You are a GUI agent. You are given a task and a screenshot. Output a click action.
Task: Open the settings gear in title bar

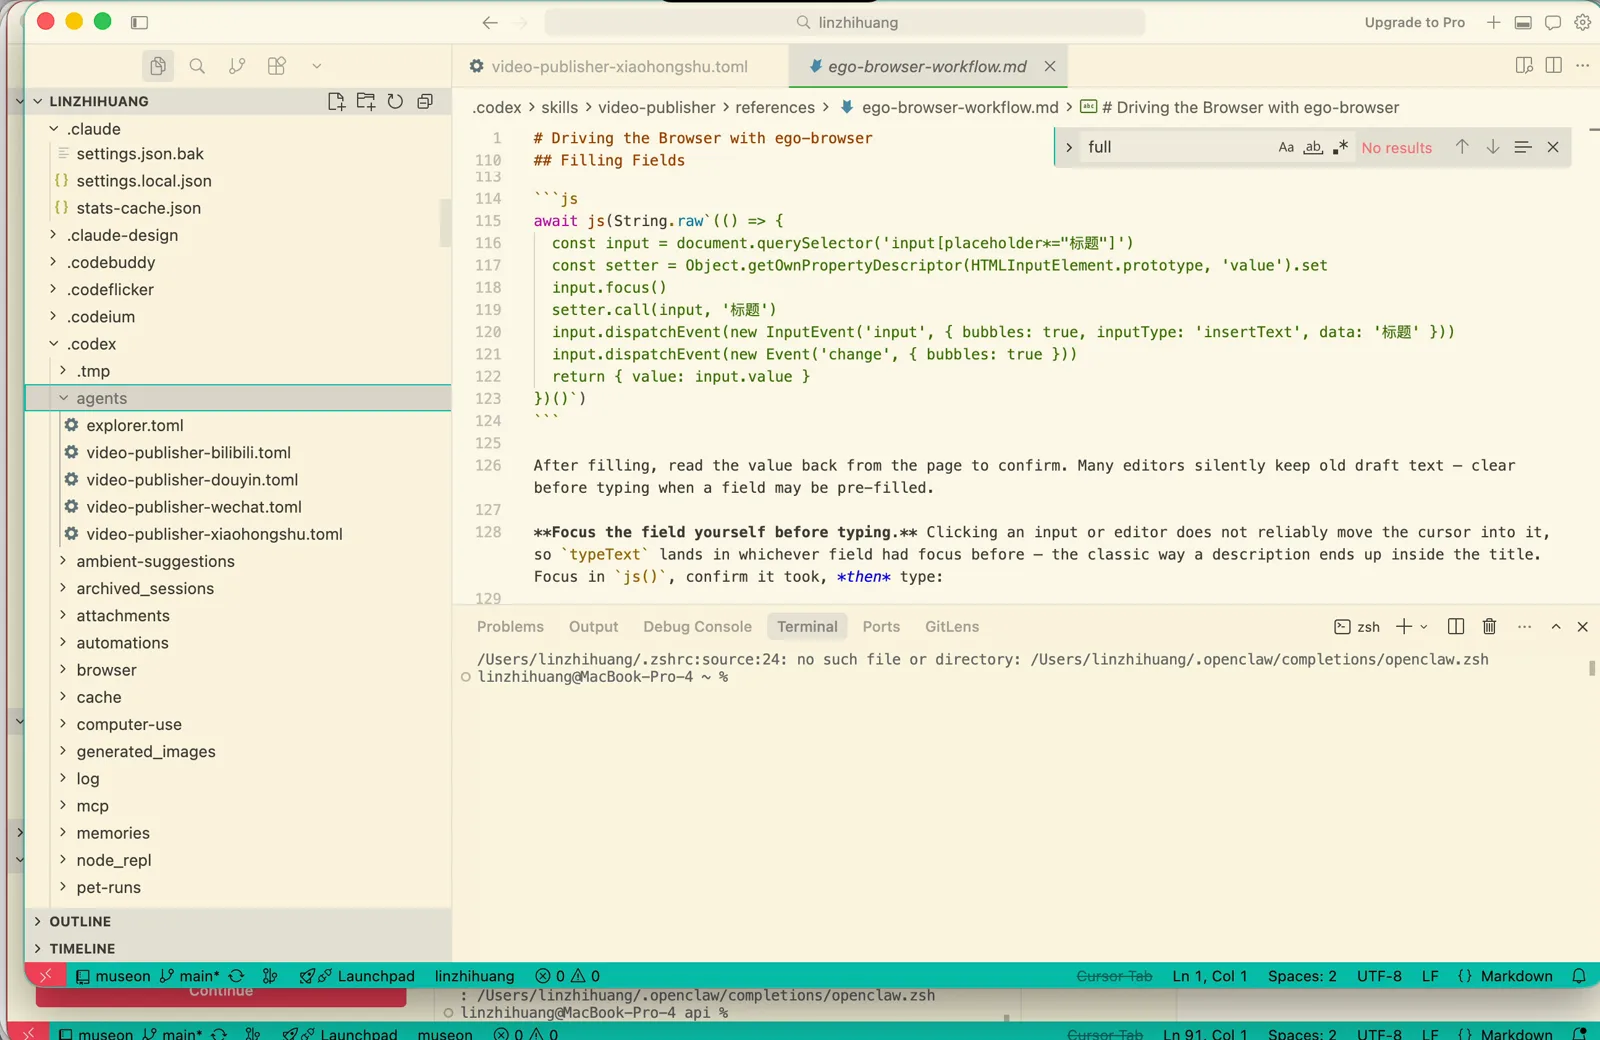[1582, 22]
